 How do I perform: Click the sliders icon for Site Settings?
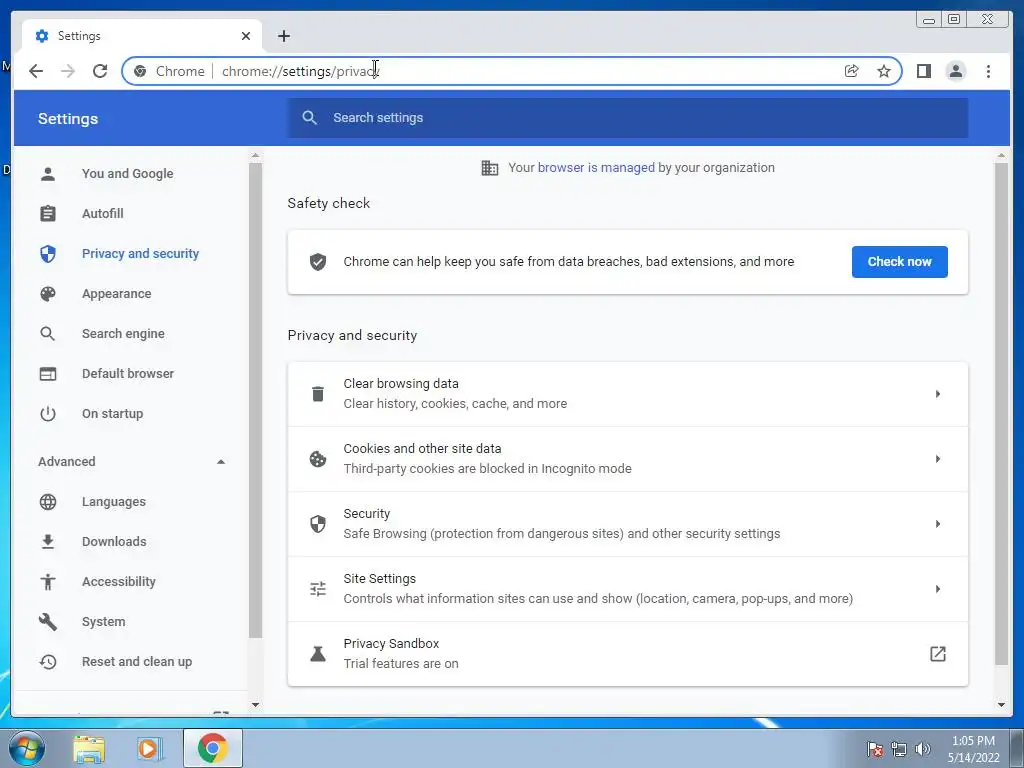[318, 589]
